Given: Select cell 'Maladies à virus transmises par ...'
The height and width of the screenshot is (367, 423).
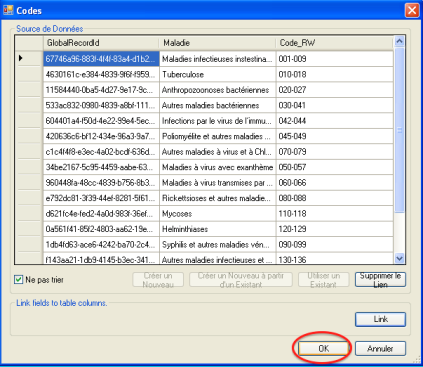Looking at the screenshot, I should 218,183.
